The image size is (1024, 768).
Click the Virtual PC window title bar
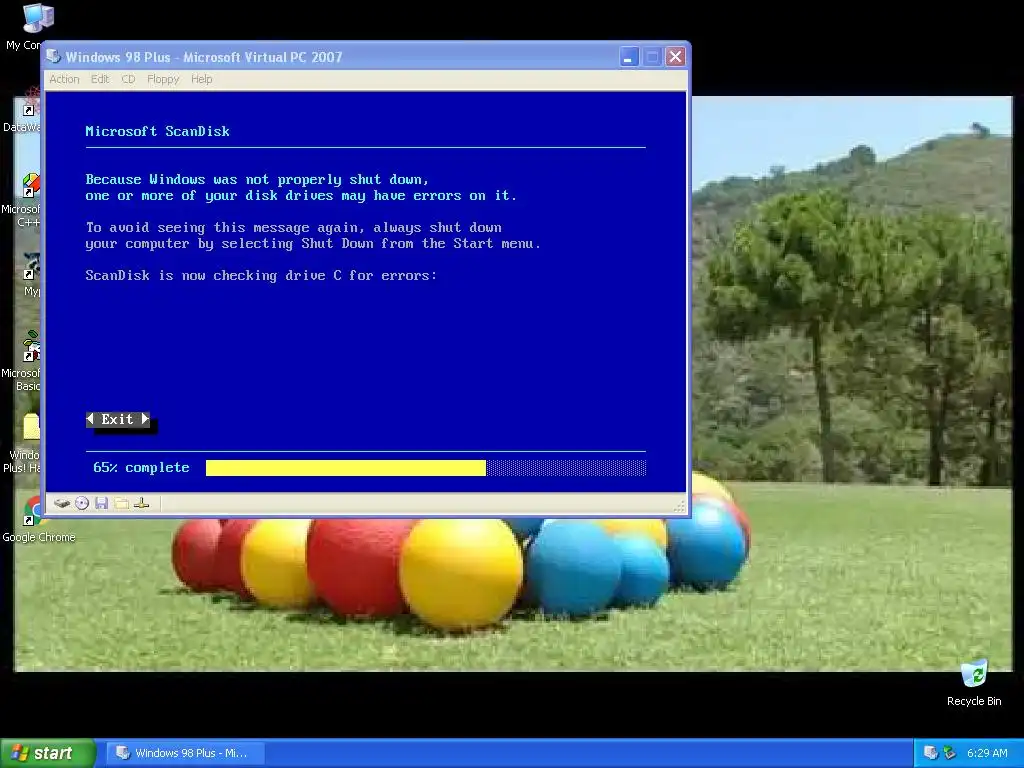(366, 57)
